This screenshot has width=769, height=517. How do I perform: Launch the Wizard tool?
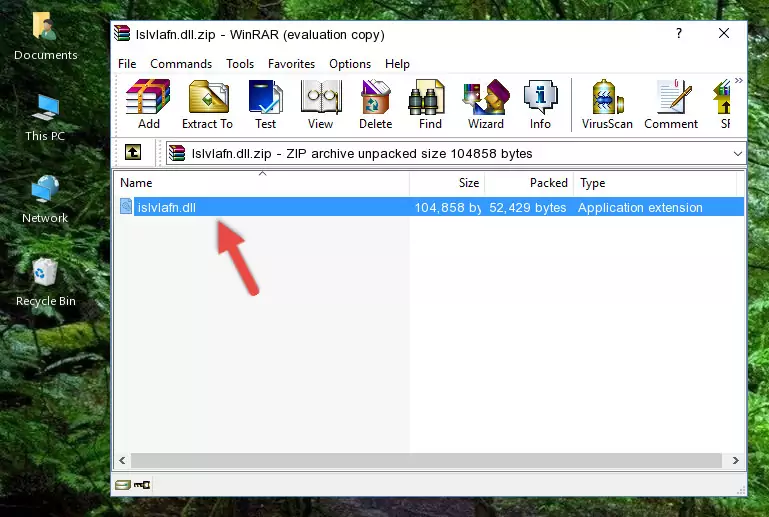(486, 104)
